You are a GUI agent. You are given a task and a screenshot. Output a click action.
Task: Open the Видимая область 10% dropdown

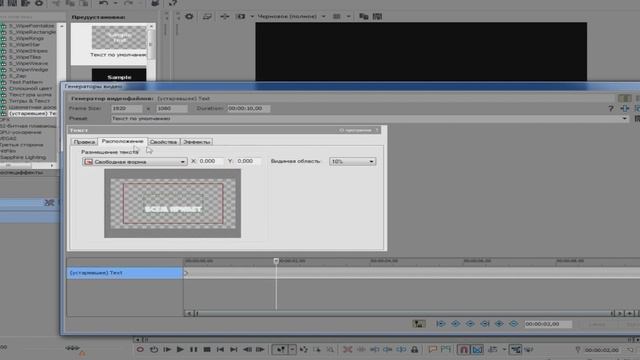coord(352,162)
